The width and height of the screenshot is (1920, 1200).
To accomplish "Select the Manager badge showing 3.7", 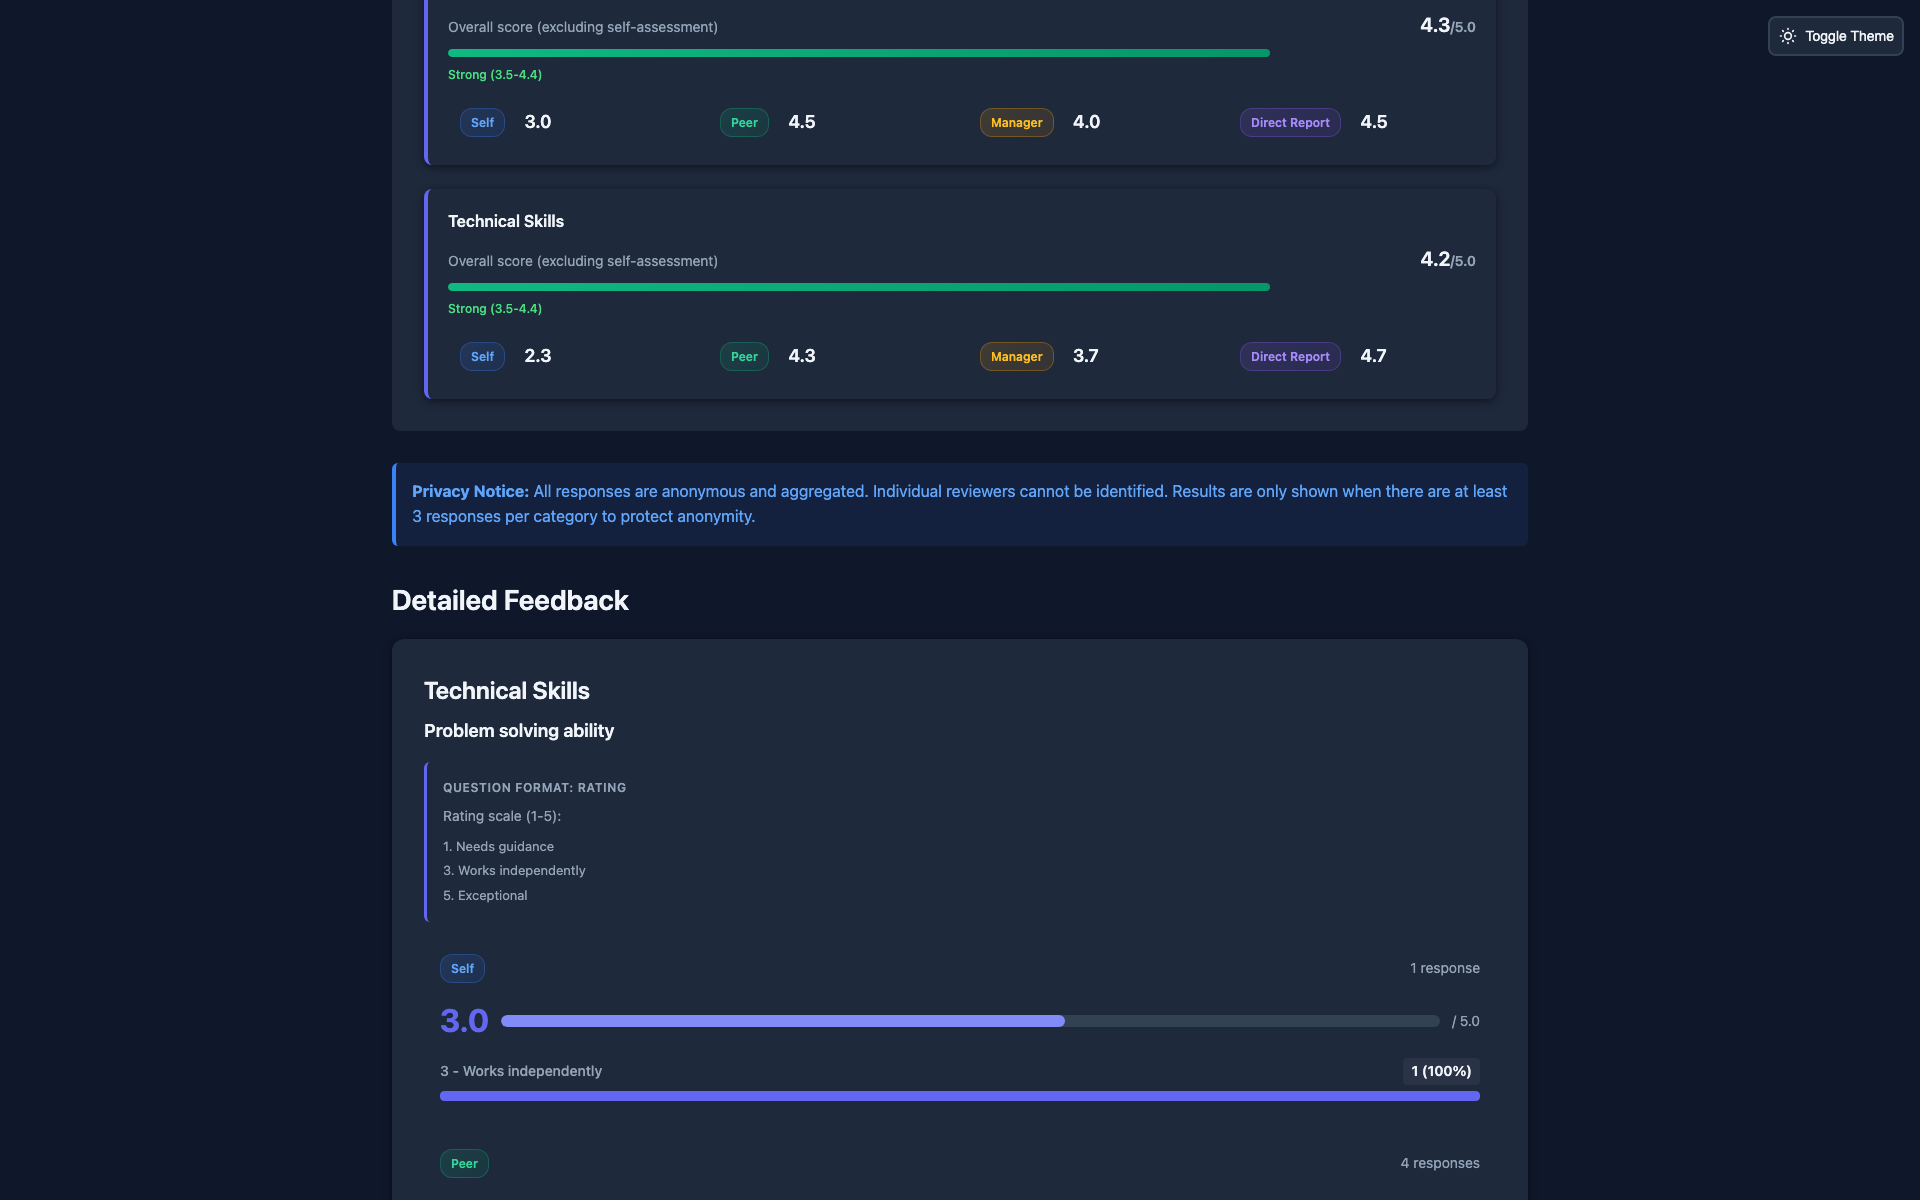I will pyautogui.click(x=1016, y=356).
